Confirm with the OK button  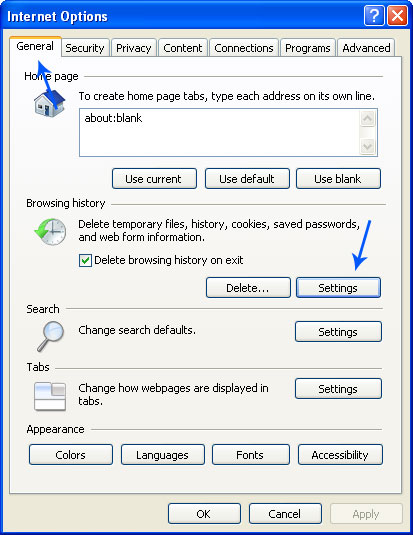[x=204, y=514]
